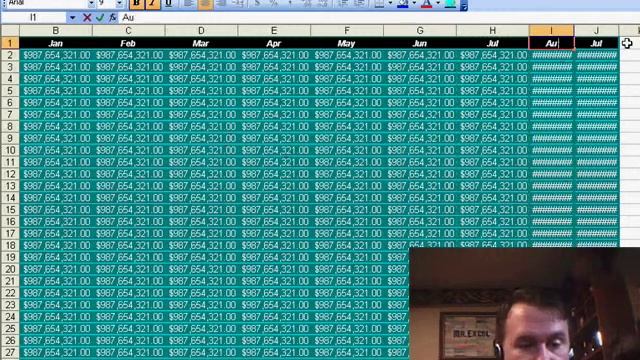640x360 pixels.
Task: Select row 27 header
Action: coord(10,353)
